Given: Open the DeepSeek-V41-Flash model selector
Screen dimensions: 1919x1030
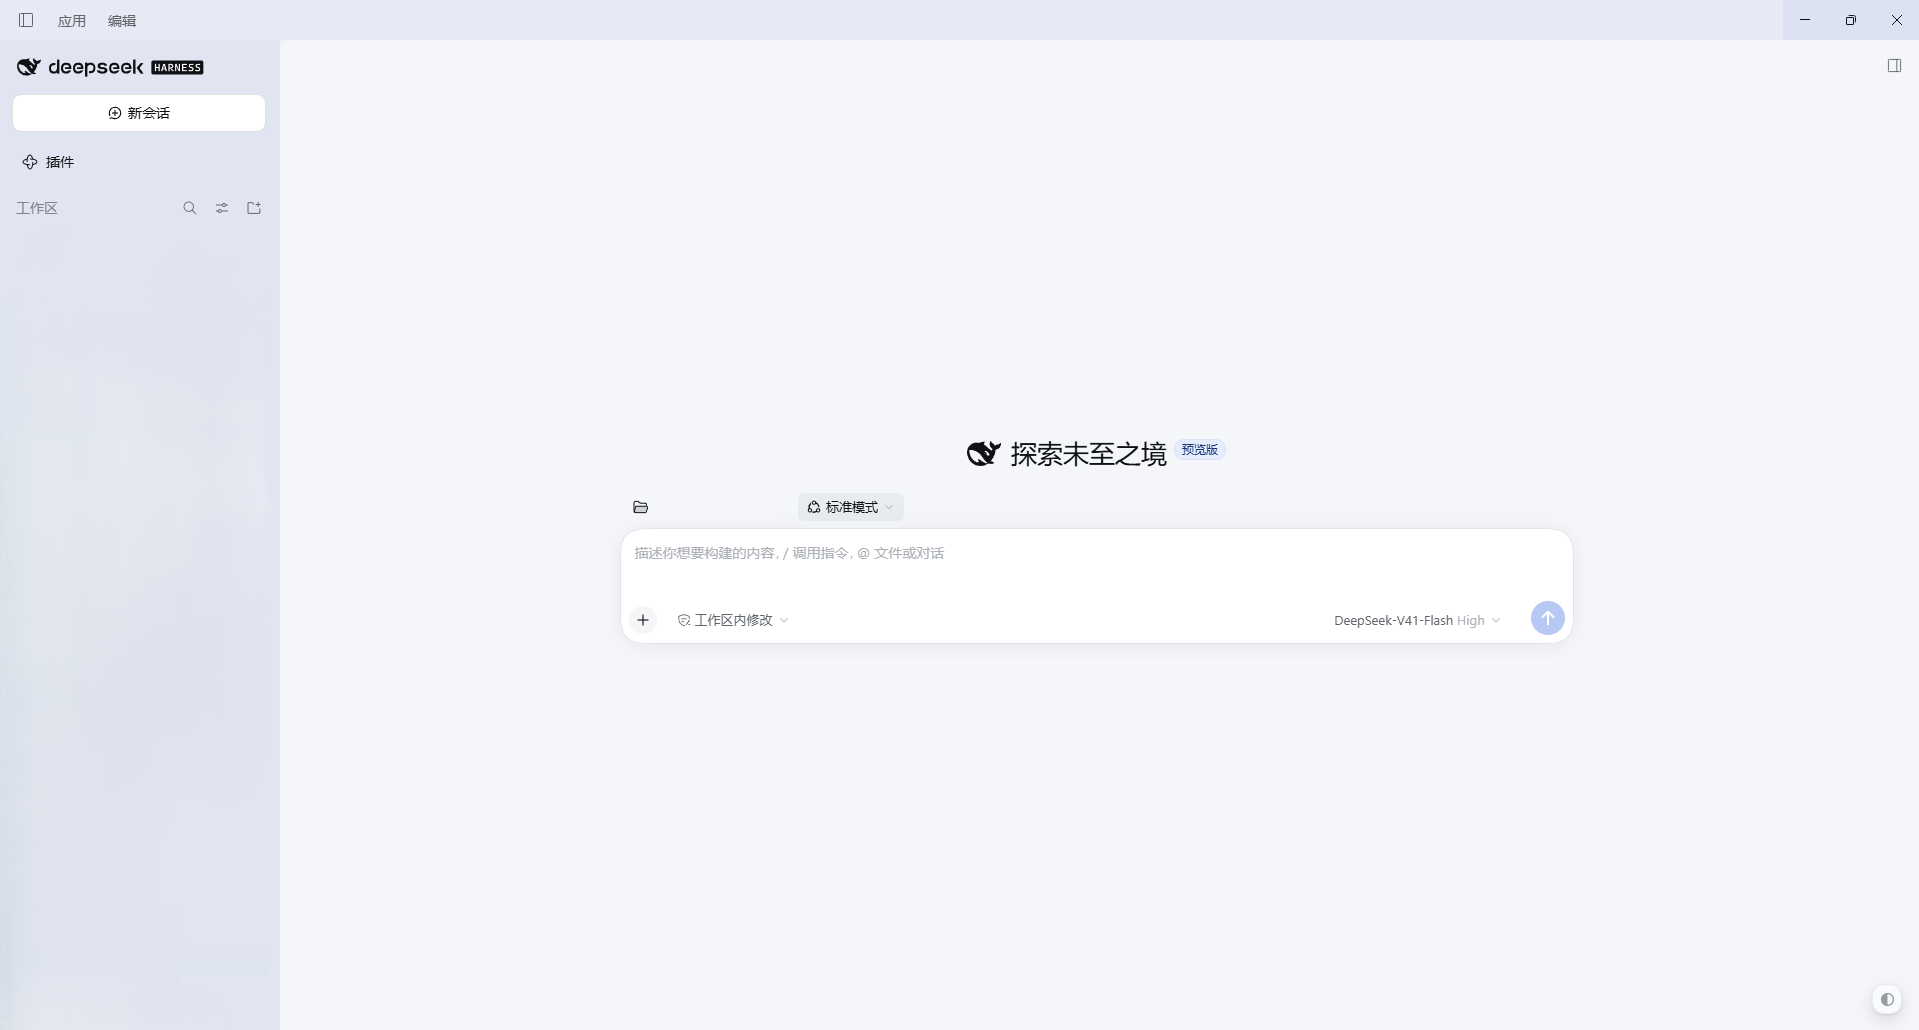Looking at the screenshot, I should tap(1417, 621).
